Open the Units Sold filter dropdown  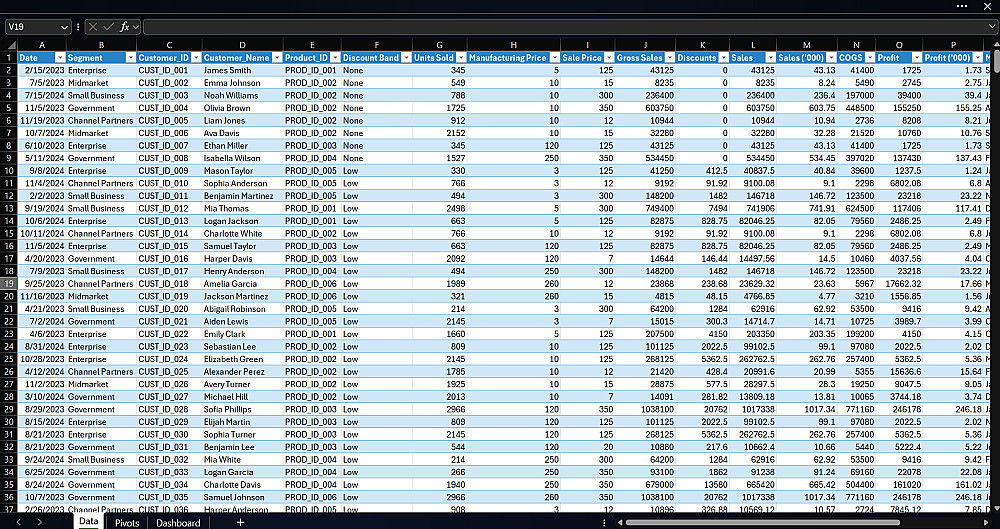point(461,57)
